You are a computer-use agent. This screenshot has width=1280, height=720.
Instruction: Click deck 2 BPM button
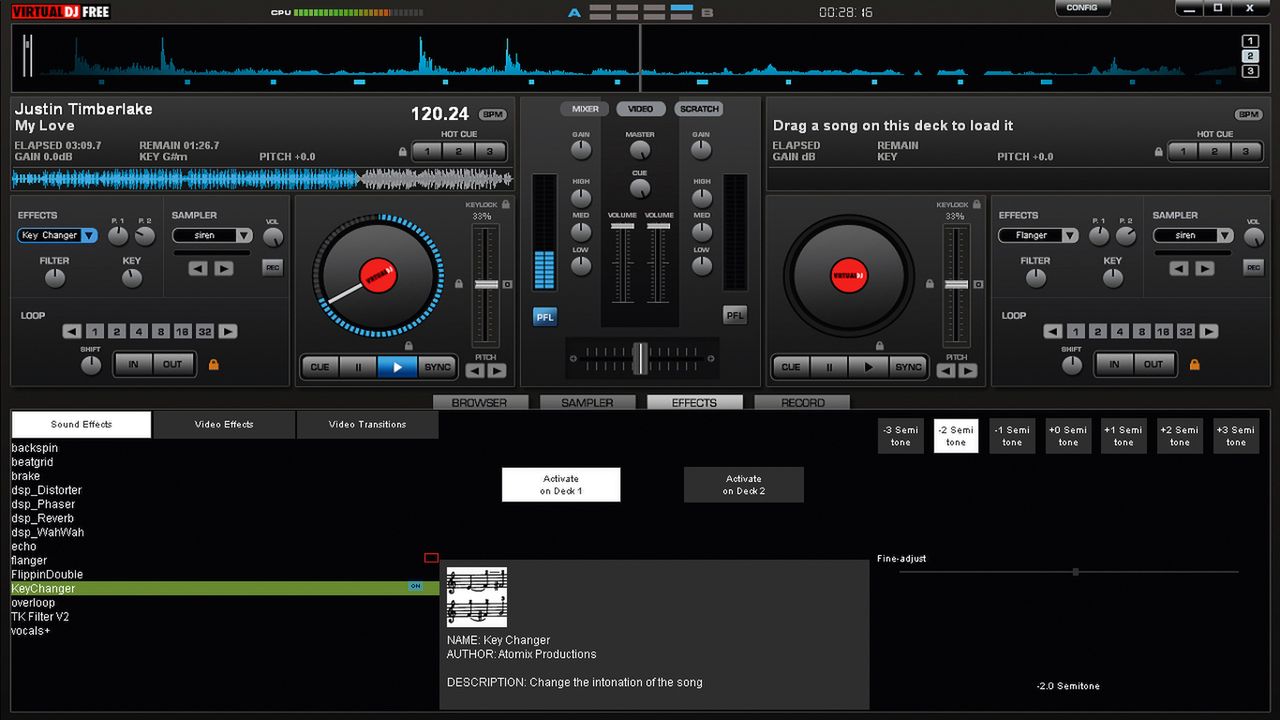[x=1248, y=115]
